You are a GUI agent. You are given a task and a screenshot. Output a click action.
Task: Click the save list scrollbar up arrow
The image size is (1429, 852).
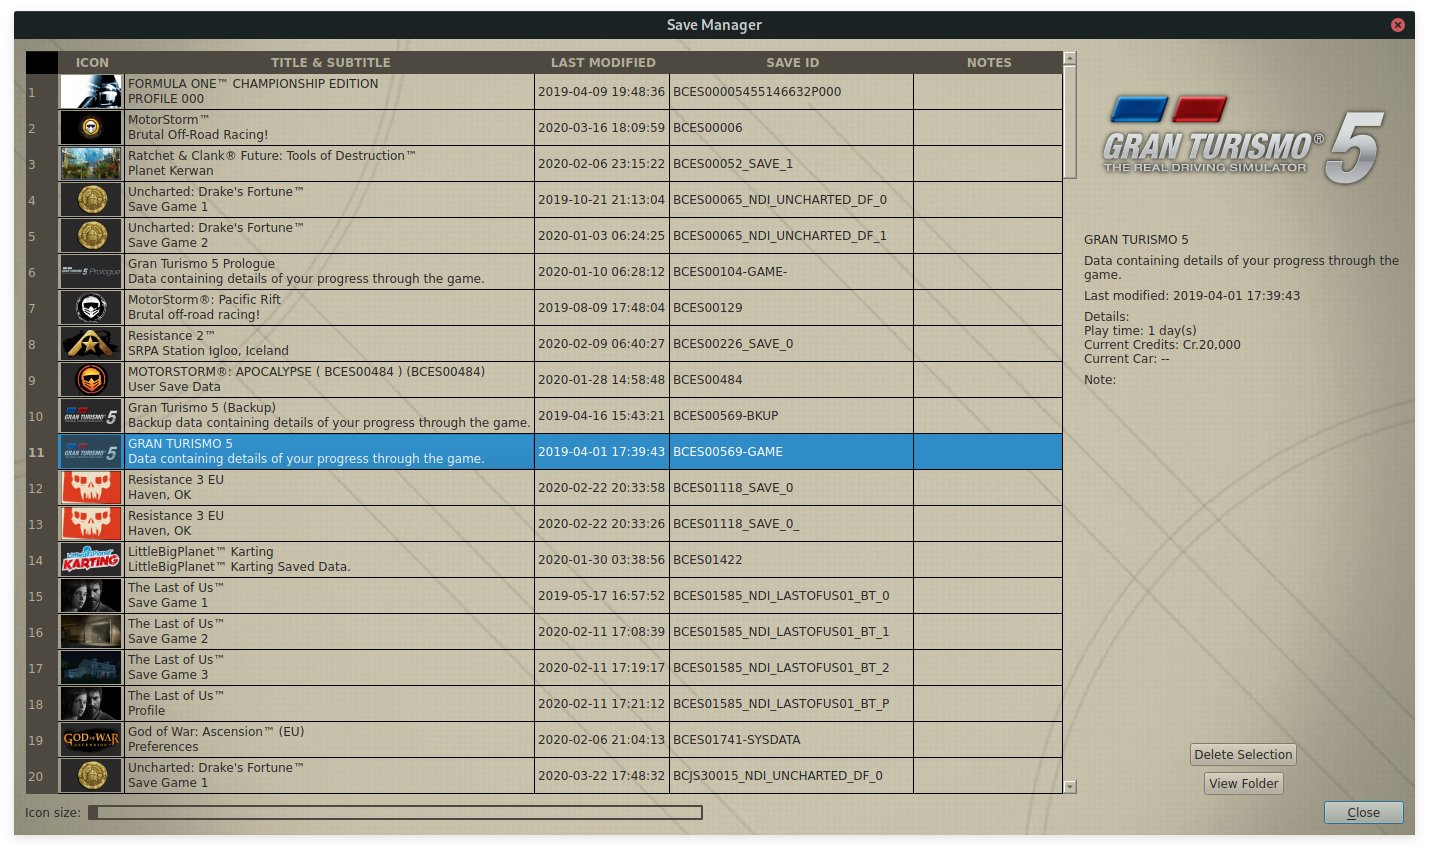(x=1070, y=58)
